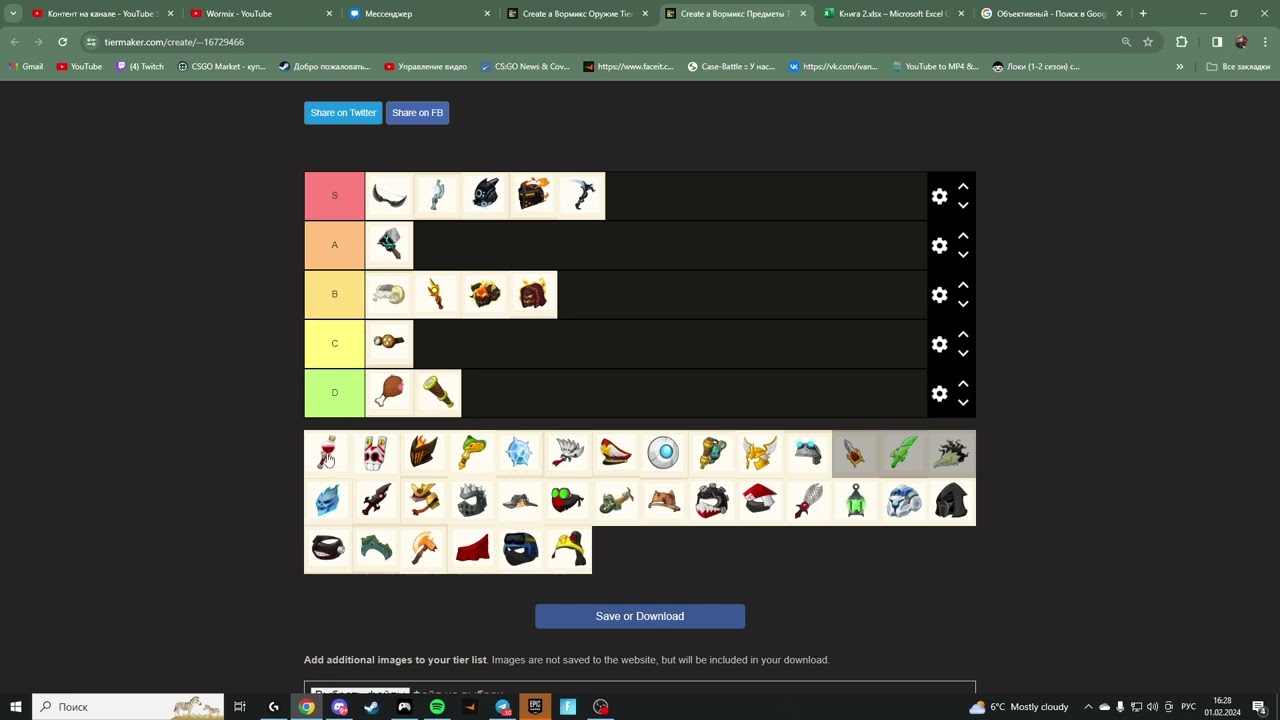The width and height of the screenshot is (1280, 720).
Task: Move tier D row down
Action: 963,402
